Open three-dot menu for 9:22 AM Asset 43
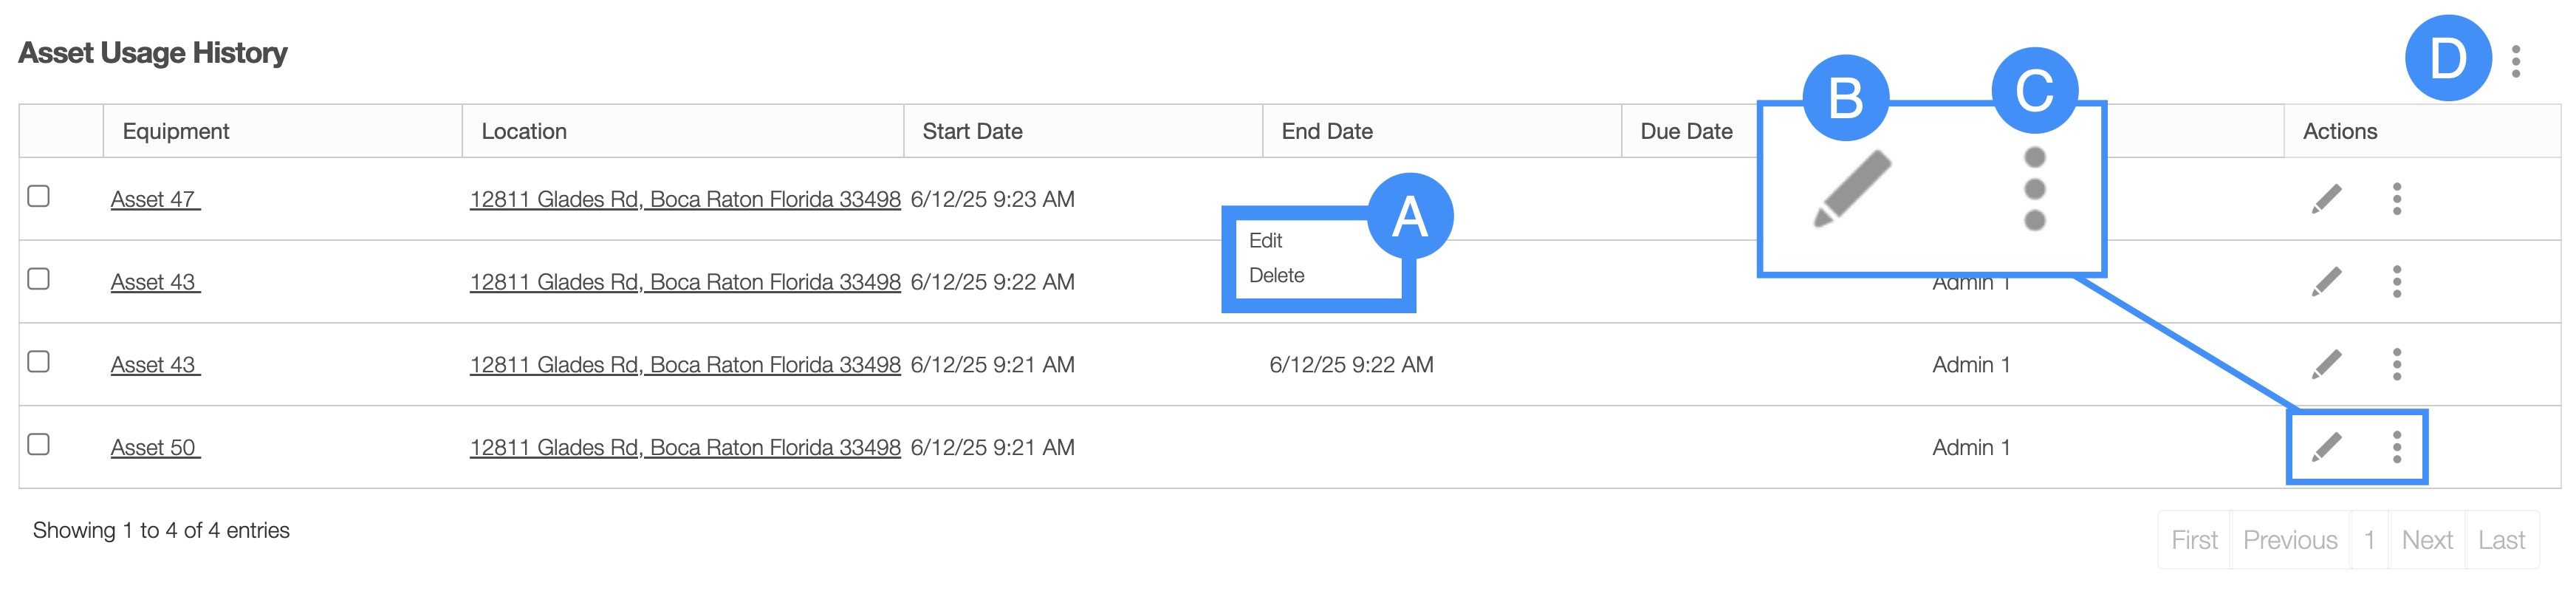2576x591 pixels. 2396,282
